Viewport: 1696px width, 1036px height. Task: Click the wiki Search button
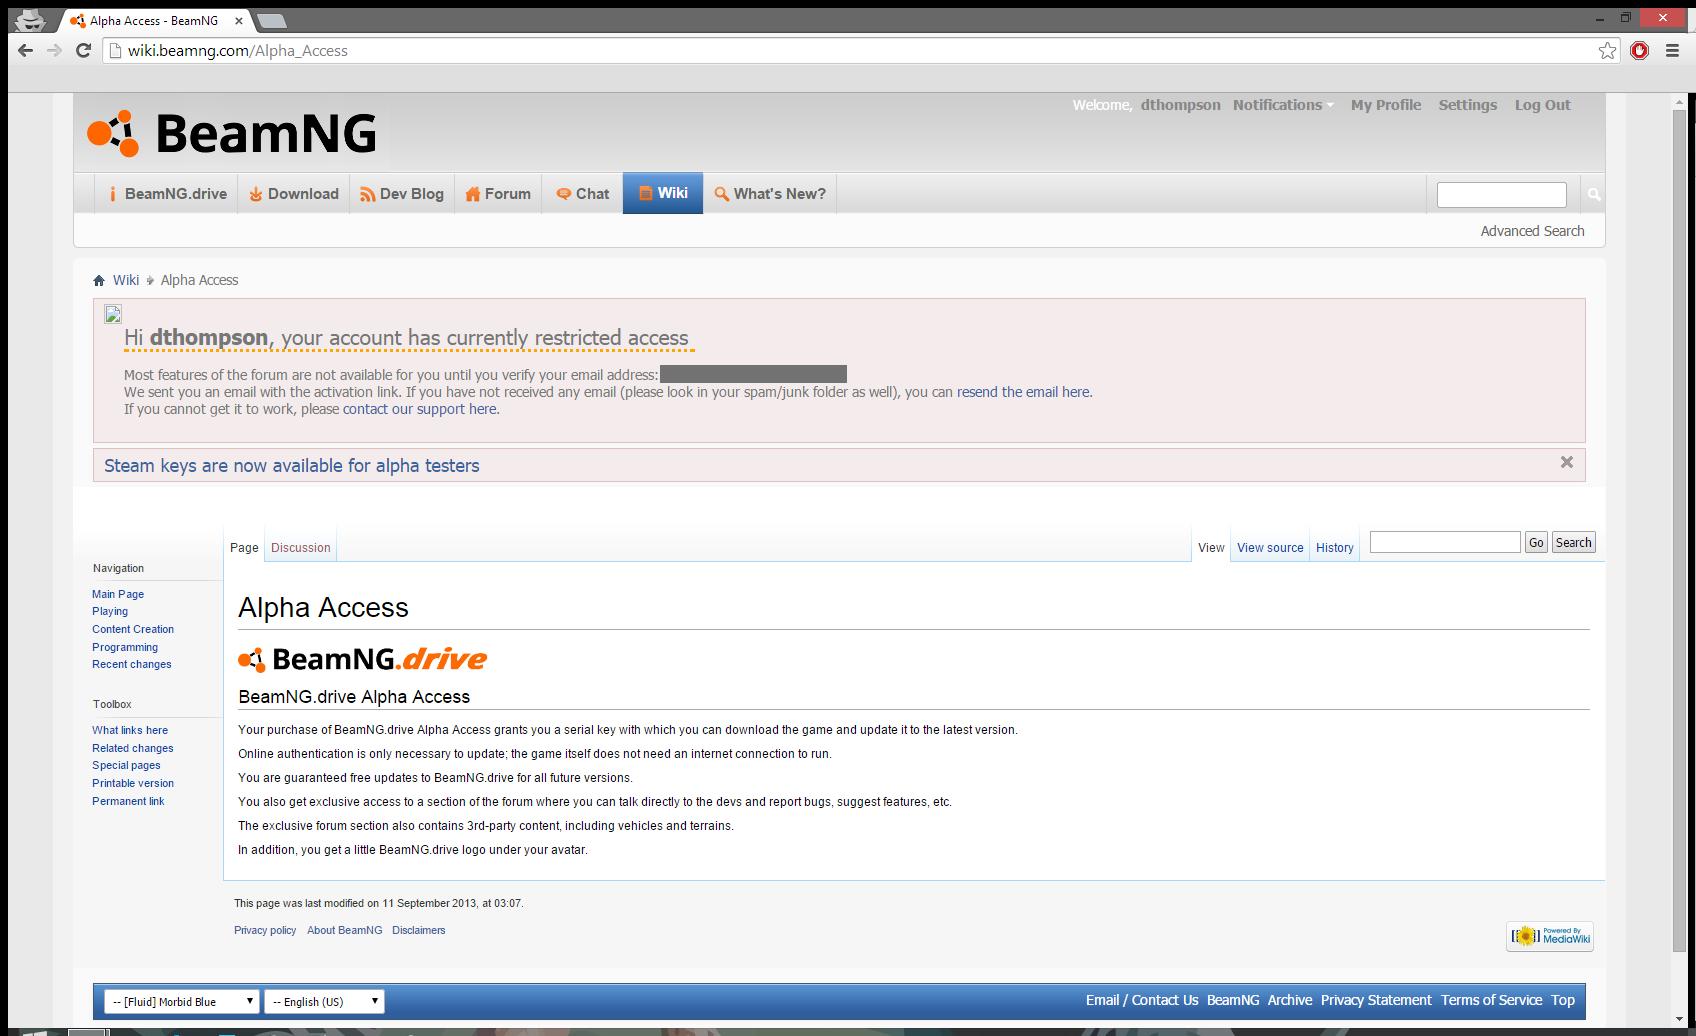(x=1573, y=542)
